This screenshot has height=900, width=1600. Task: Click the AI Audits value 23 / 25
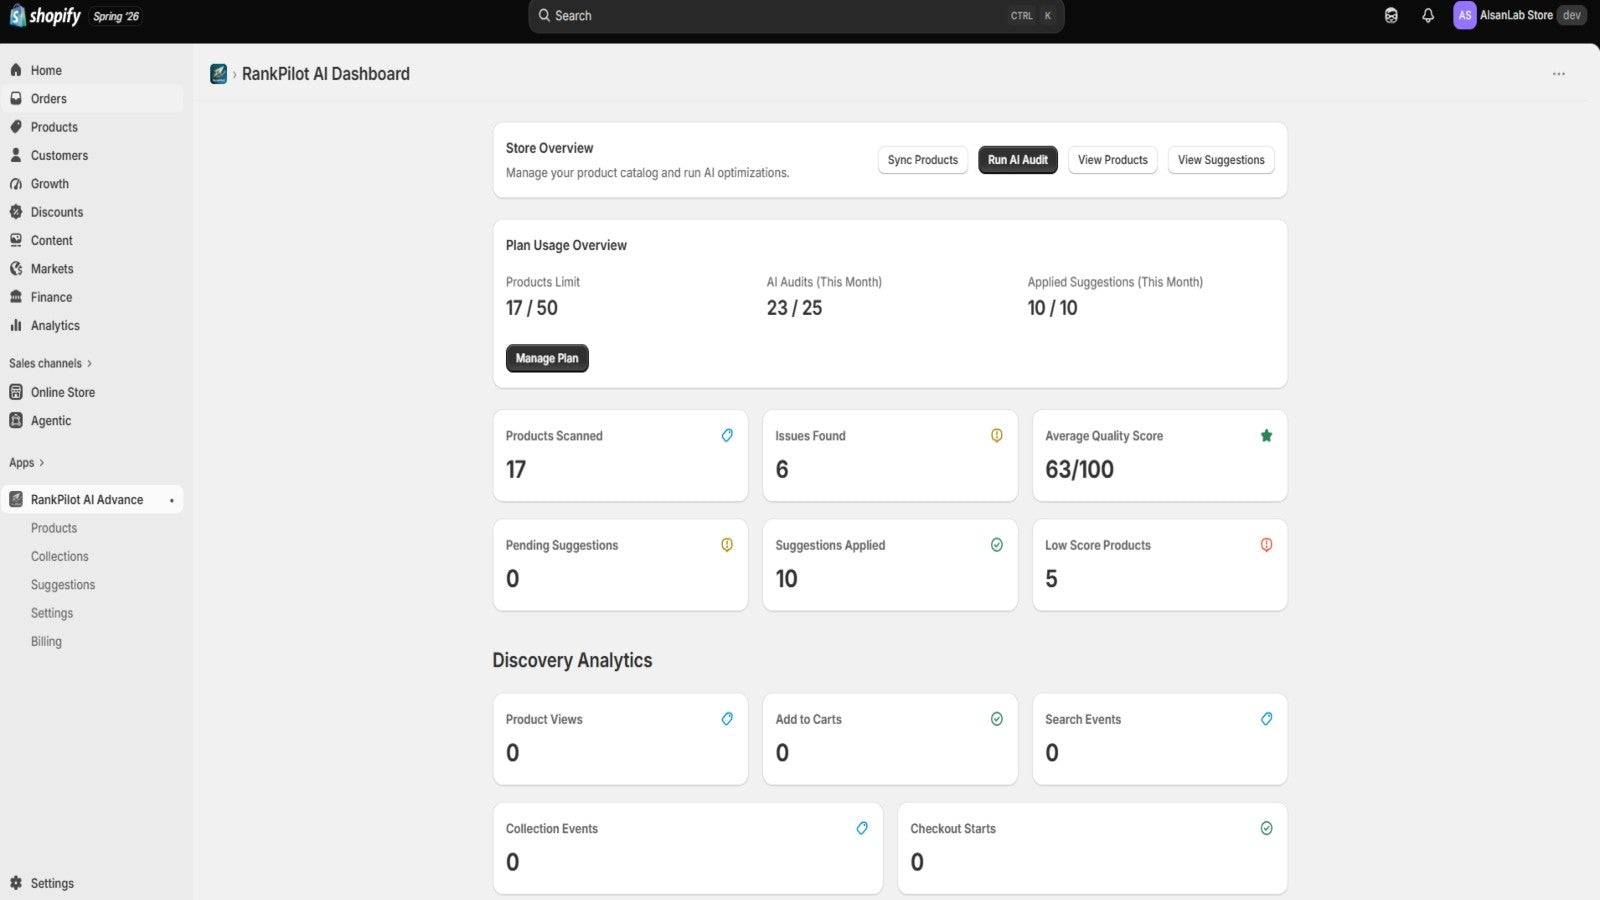pos(795,308)
